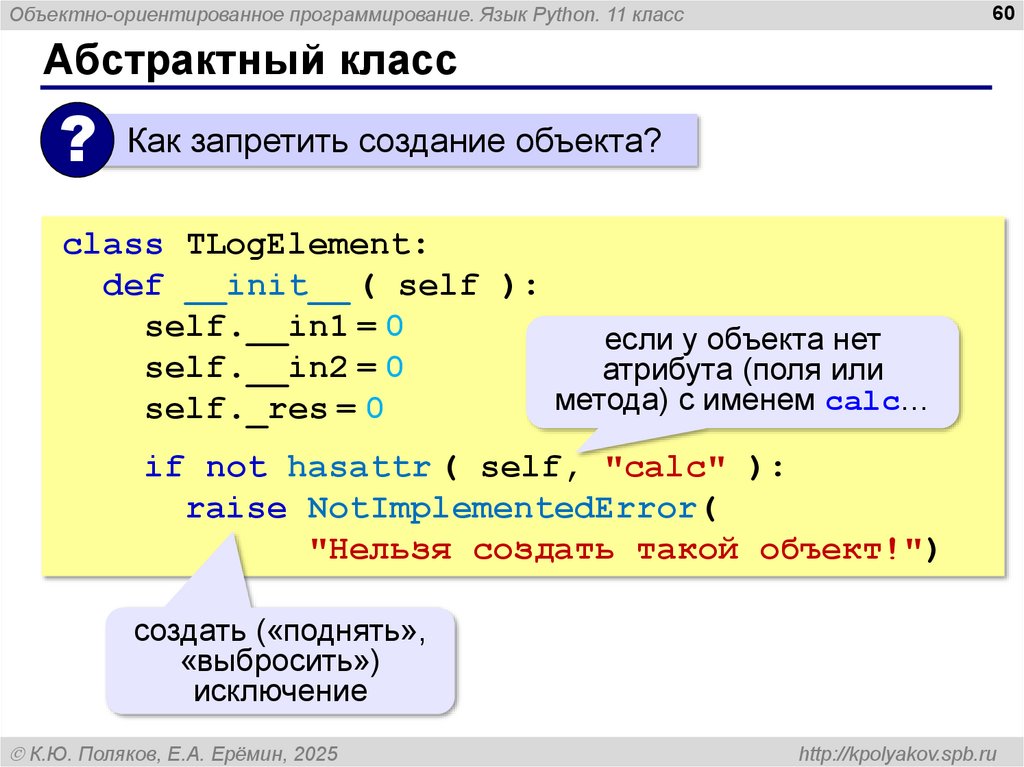Click the line "self.__in2 = 0"

click(x=274, y=367)
